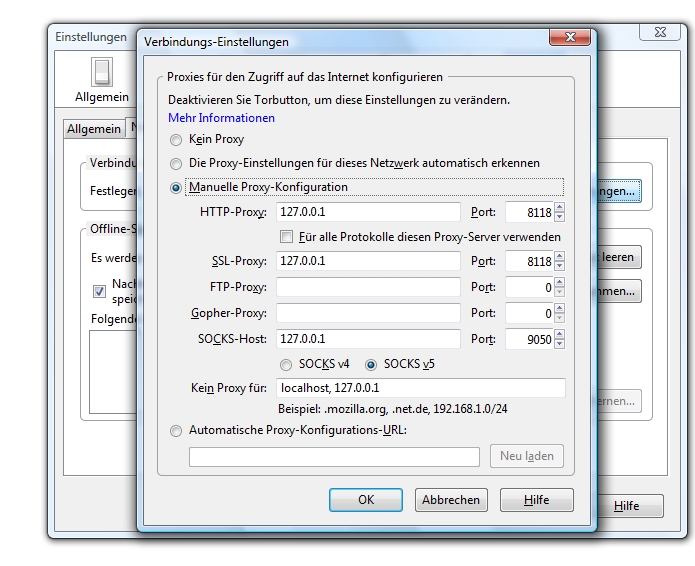695x566 pixels.
Task: Decrease the SSL-Proxy port value
Action: click(x=559, y=265)
